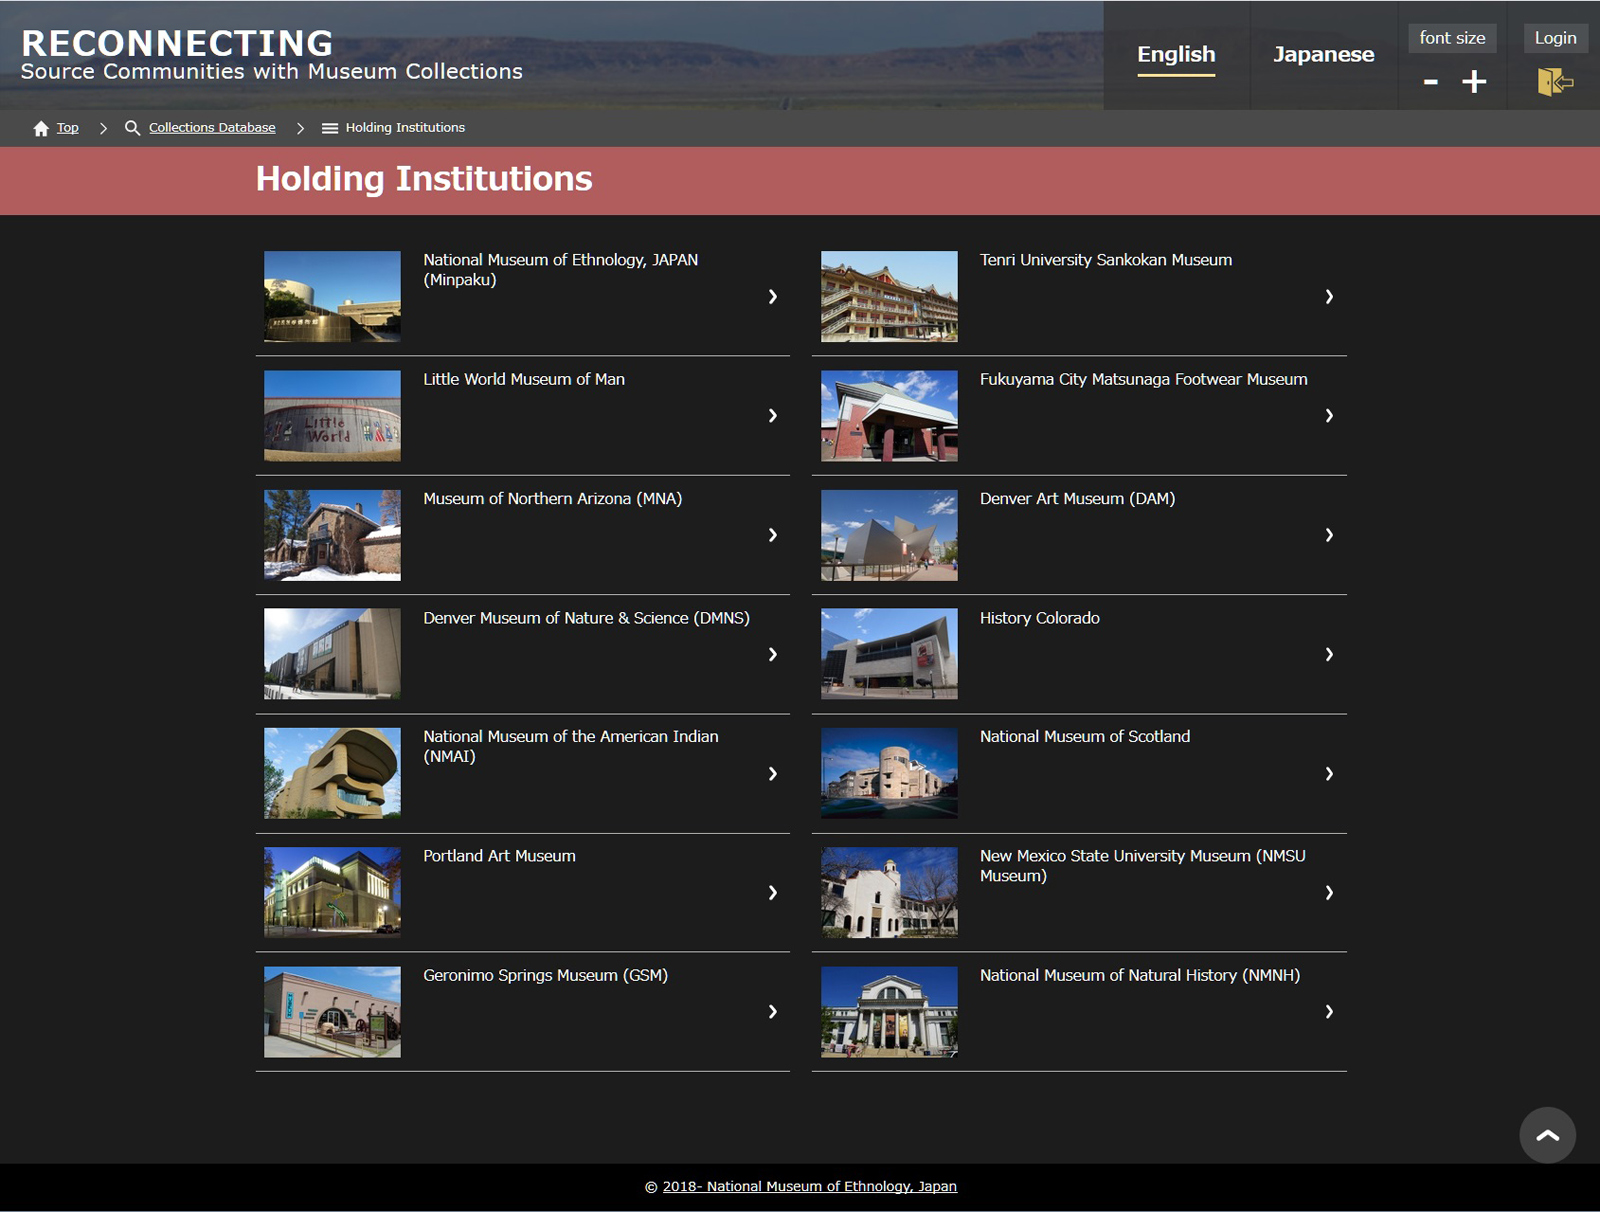Click chevron in History Colorado row

tap(1329, 654)
